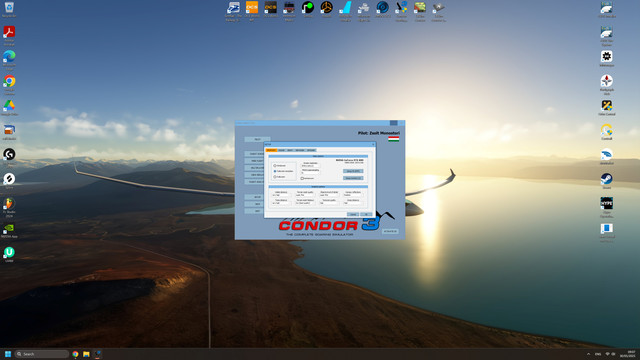Open the Screen resolution dropdown
The height and width of the screenshot is (360, 640).
pos(311,166)
